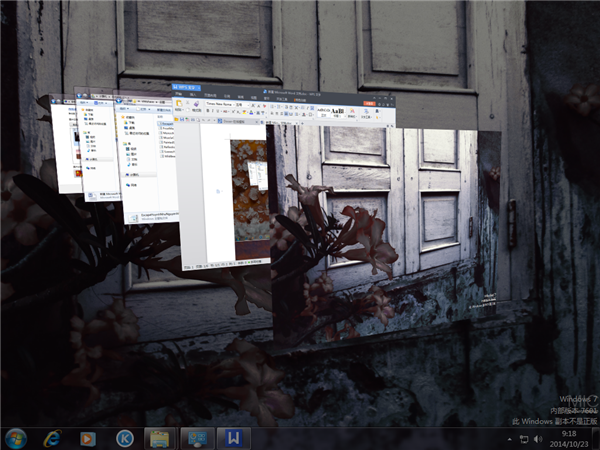Open the media player taskbar icon
The width and height of the screenshot is (600, 450).
pyautogui.click(x=88, y=437)
